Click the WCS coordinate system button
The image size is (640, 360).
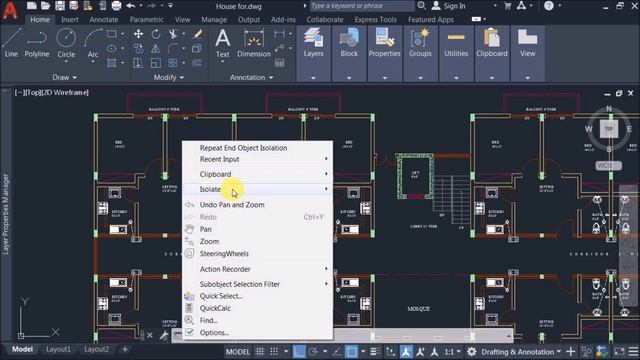[x=608, y=166]
